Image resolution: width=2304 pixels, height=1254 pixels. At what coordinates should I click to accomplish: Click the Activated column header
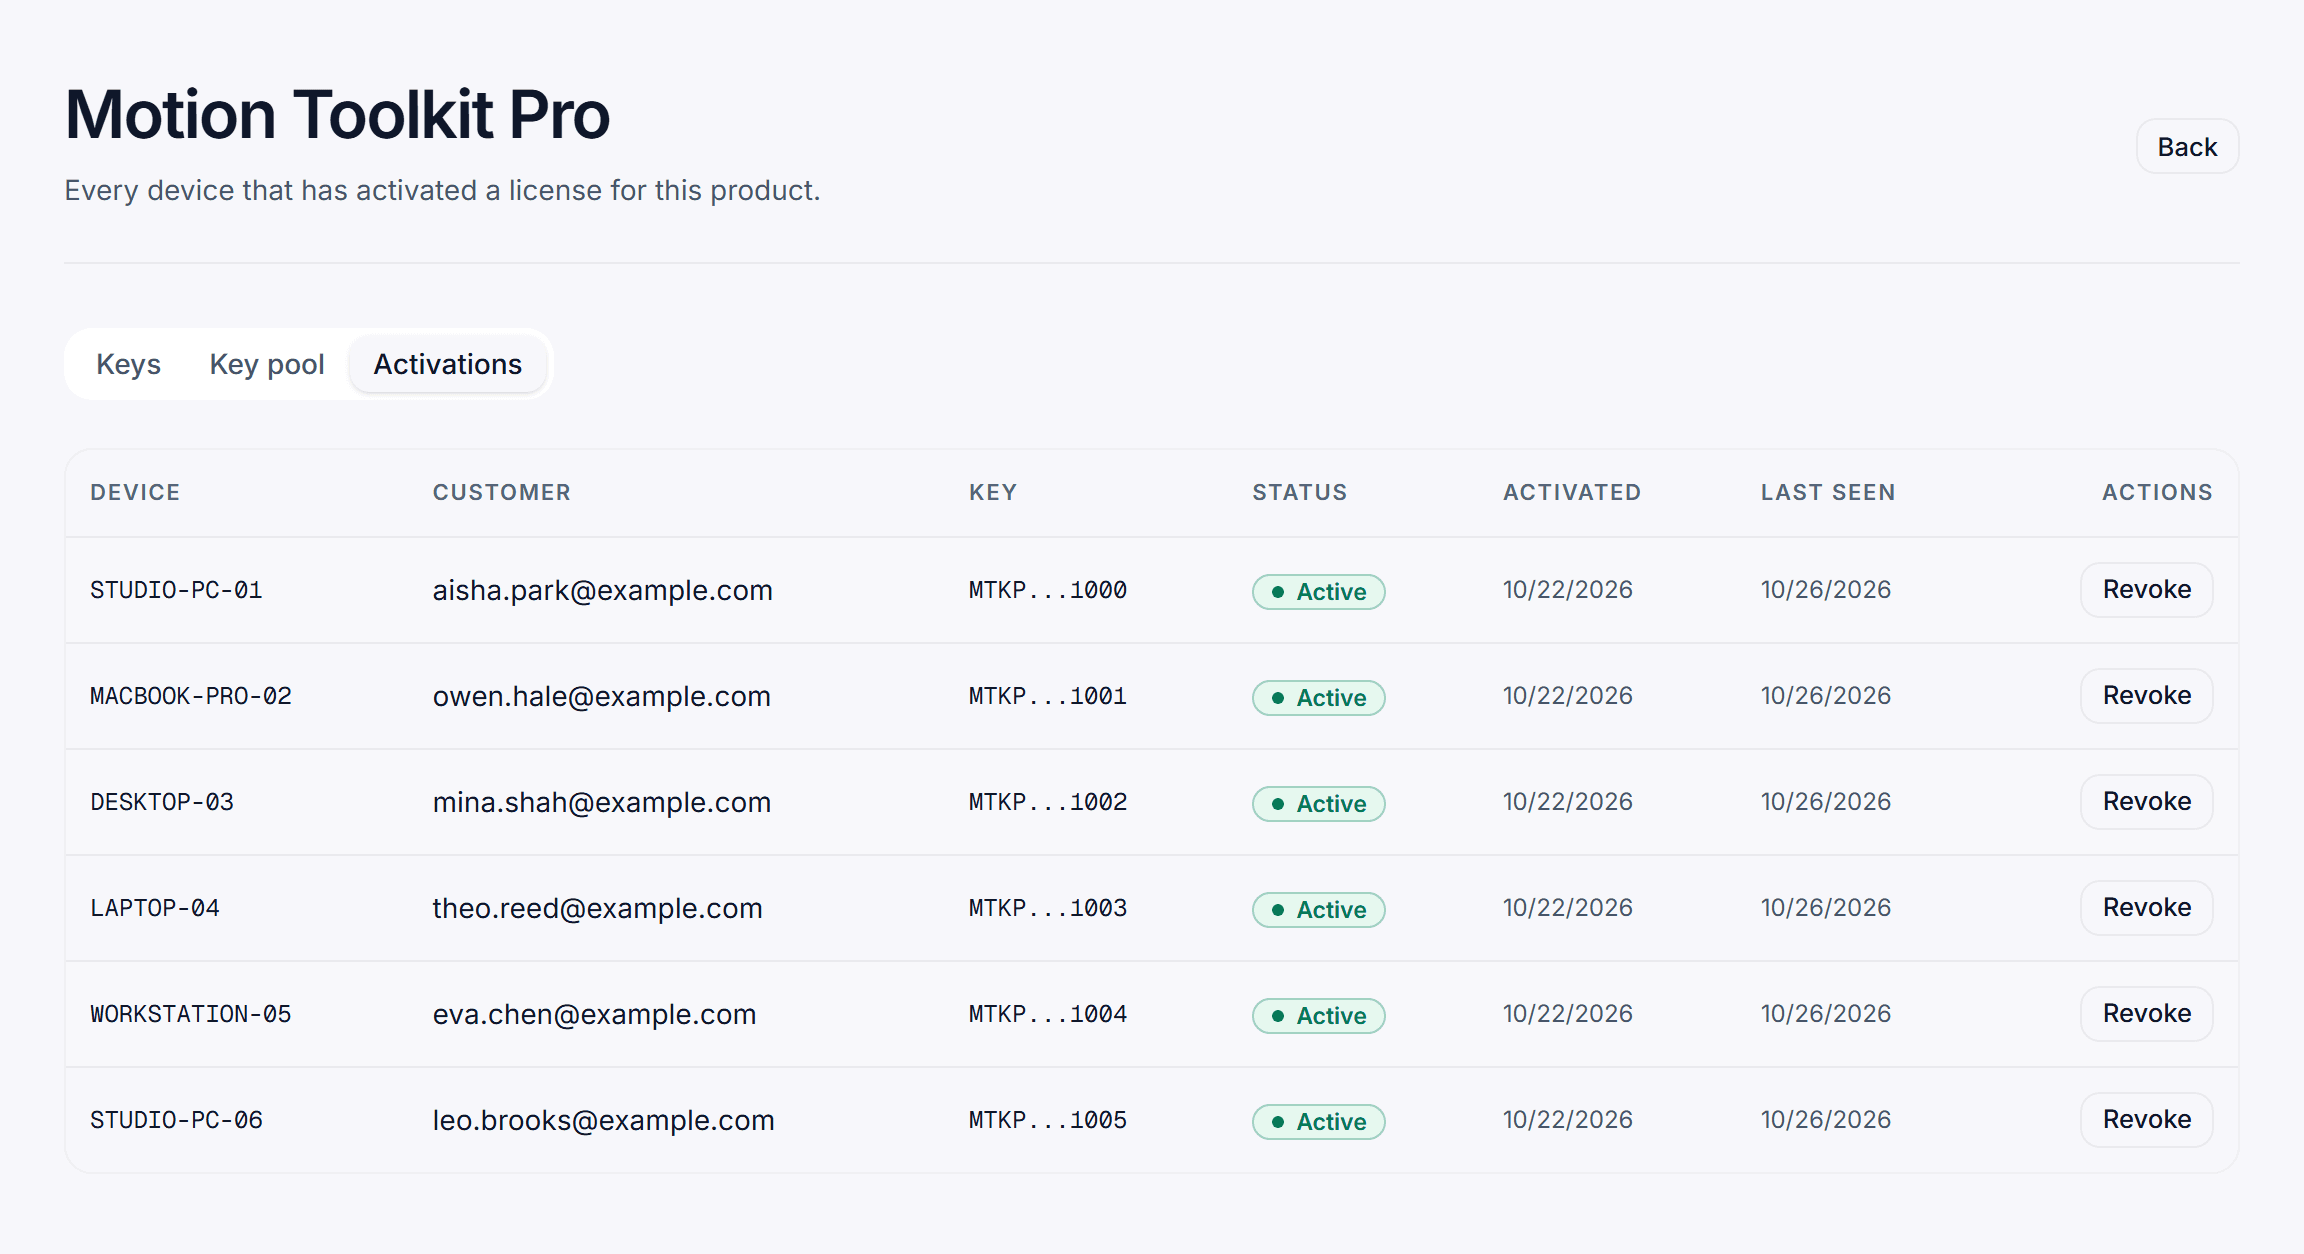1572,492
